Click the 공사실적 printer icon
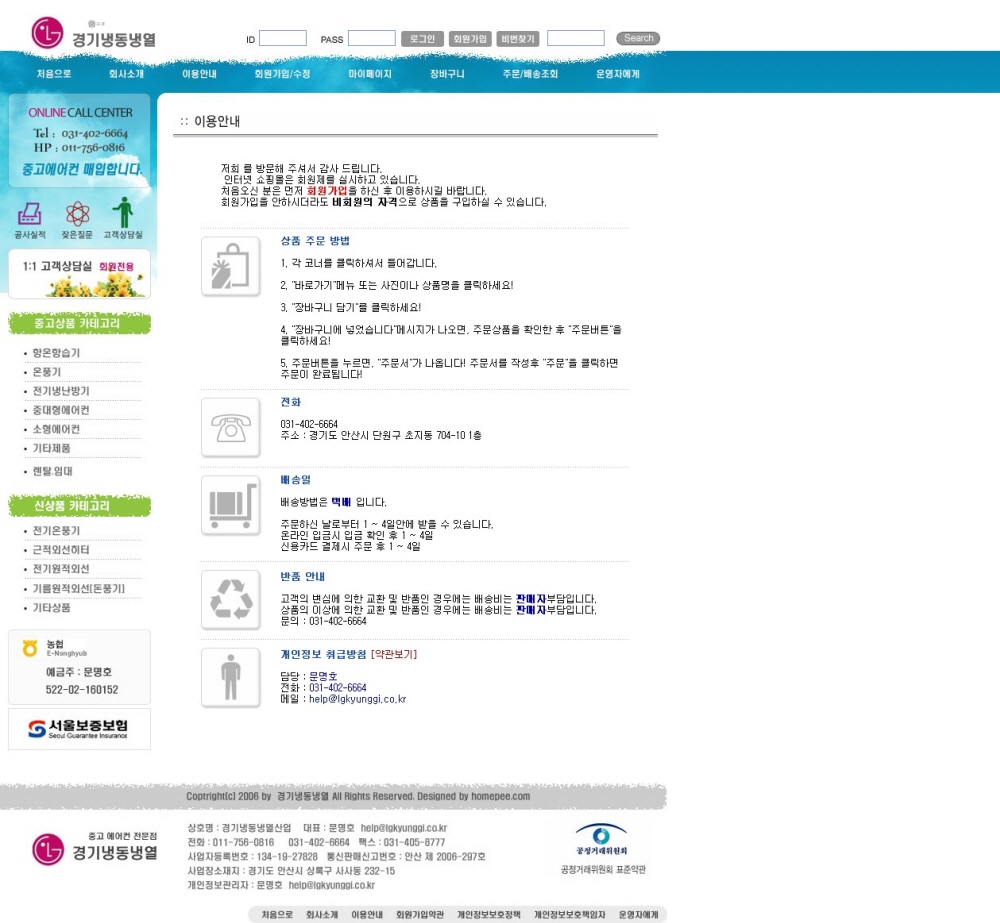 pyautogui.click(x=30, y=214)
